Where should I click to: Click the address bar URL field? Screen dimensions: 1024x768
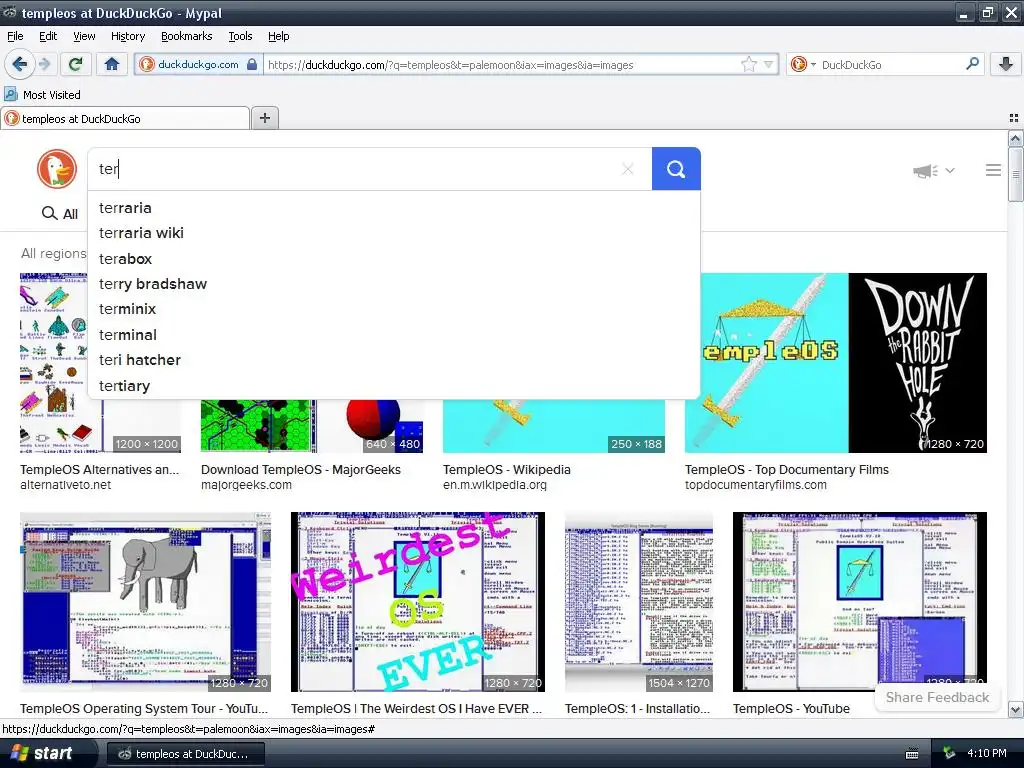[x=500, y=65]
